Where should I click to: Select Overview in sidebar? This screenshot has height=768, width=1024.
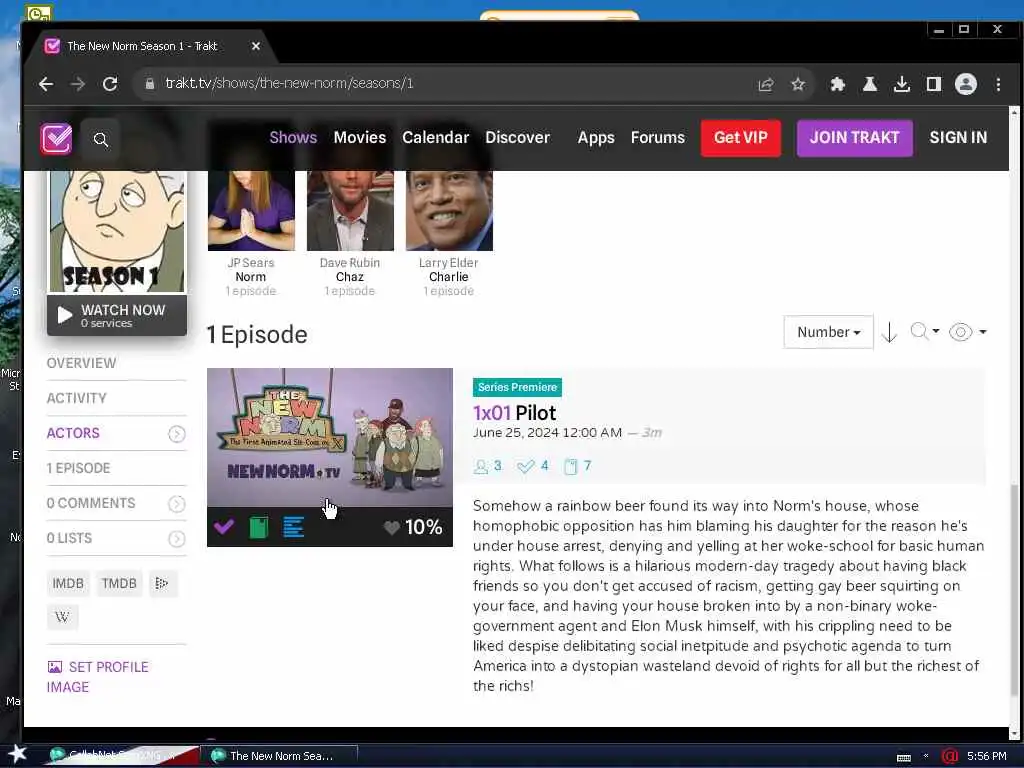[82, 363]
